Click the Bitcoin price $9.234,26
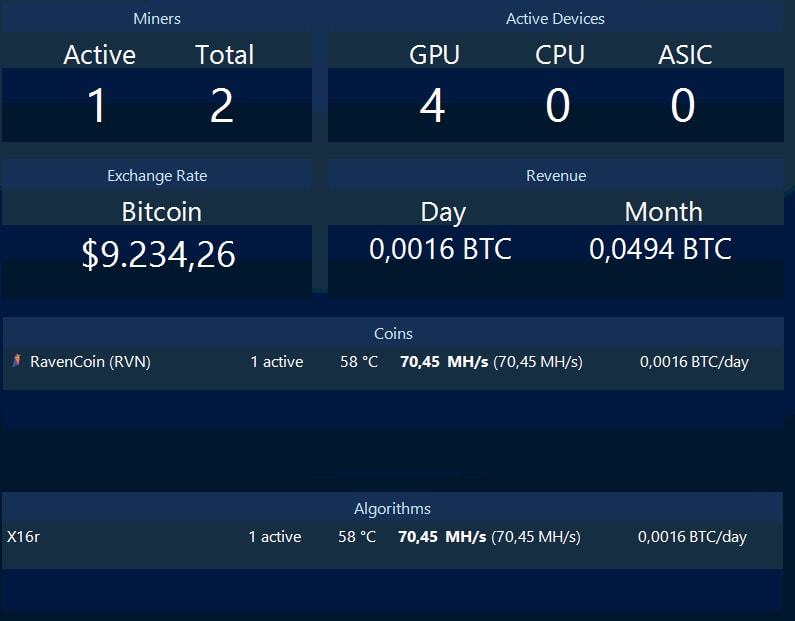Screen dimensions: 795x621 [159, 255]
